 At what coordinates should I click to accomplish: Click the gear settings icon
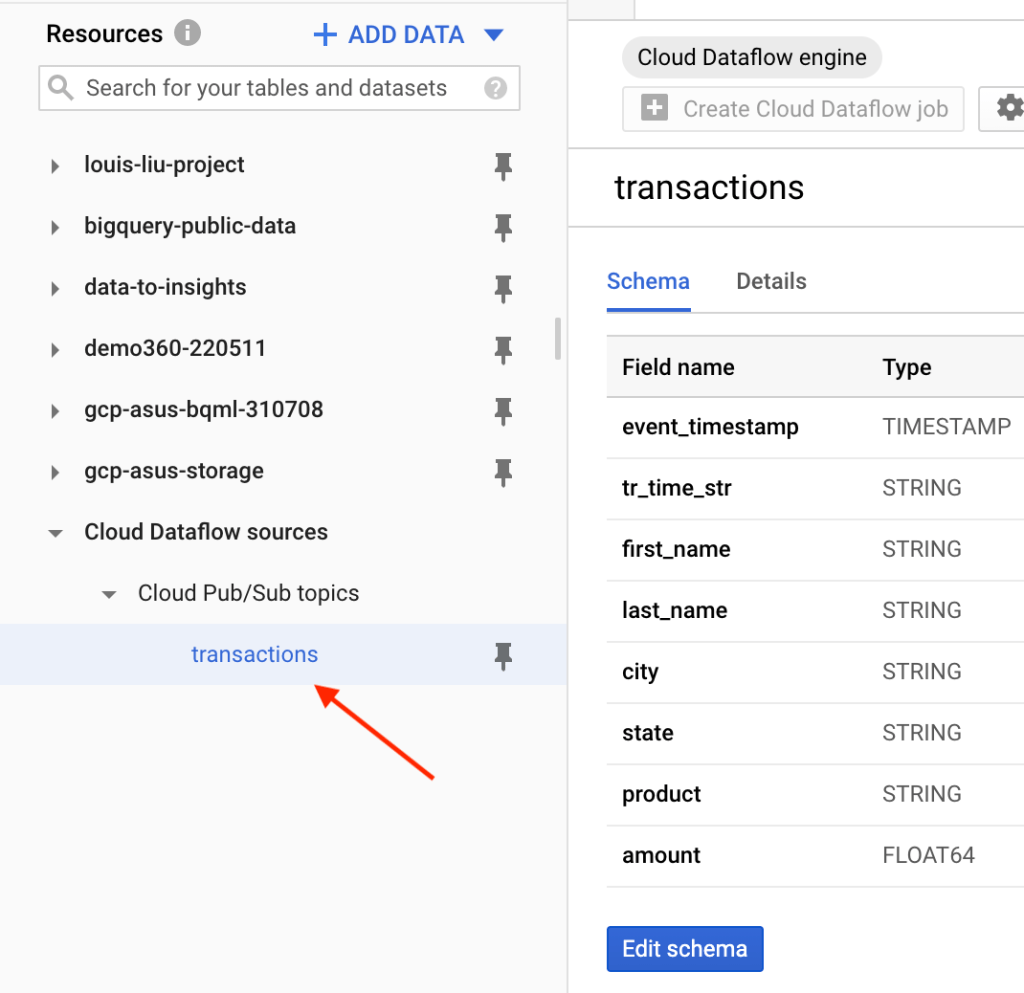click(1008, 108)
